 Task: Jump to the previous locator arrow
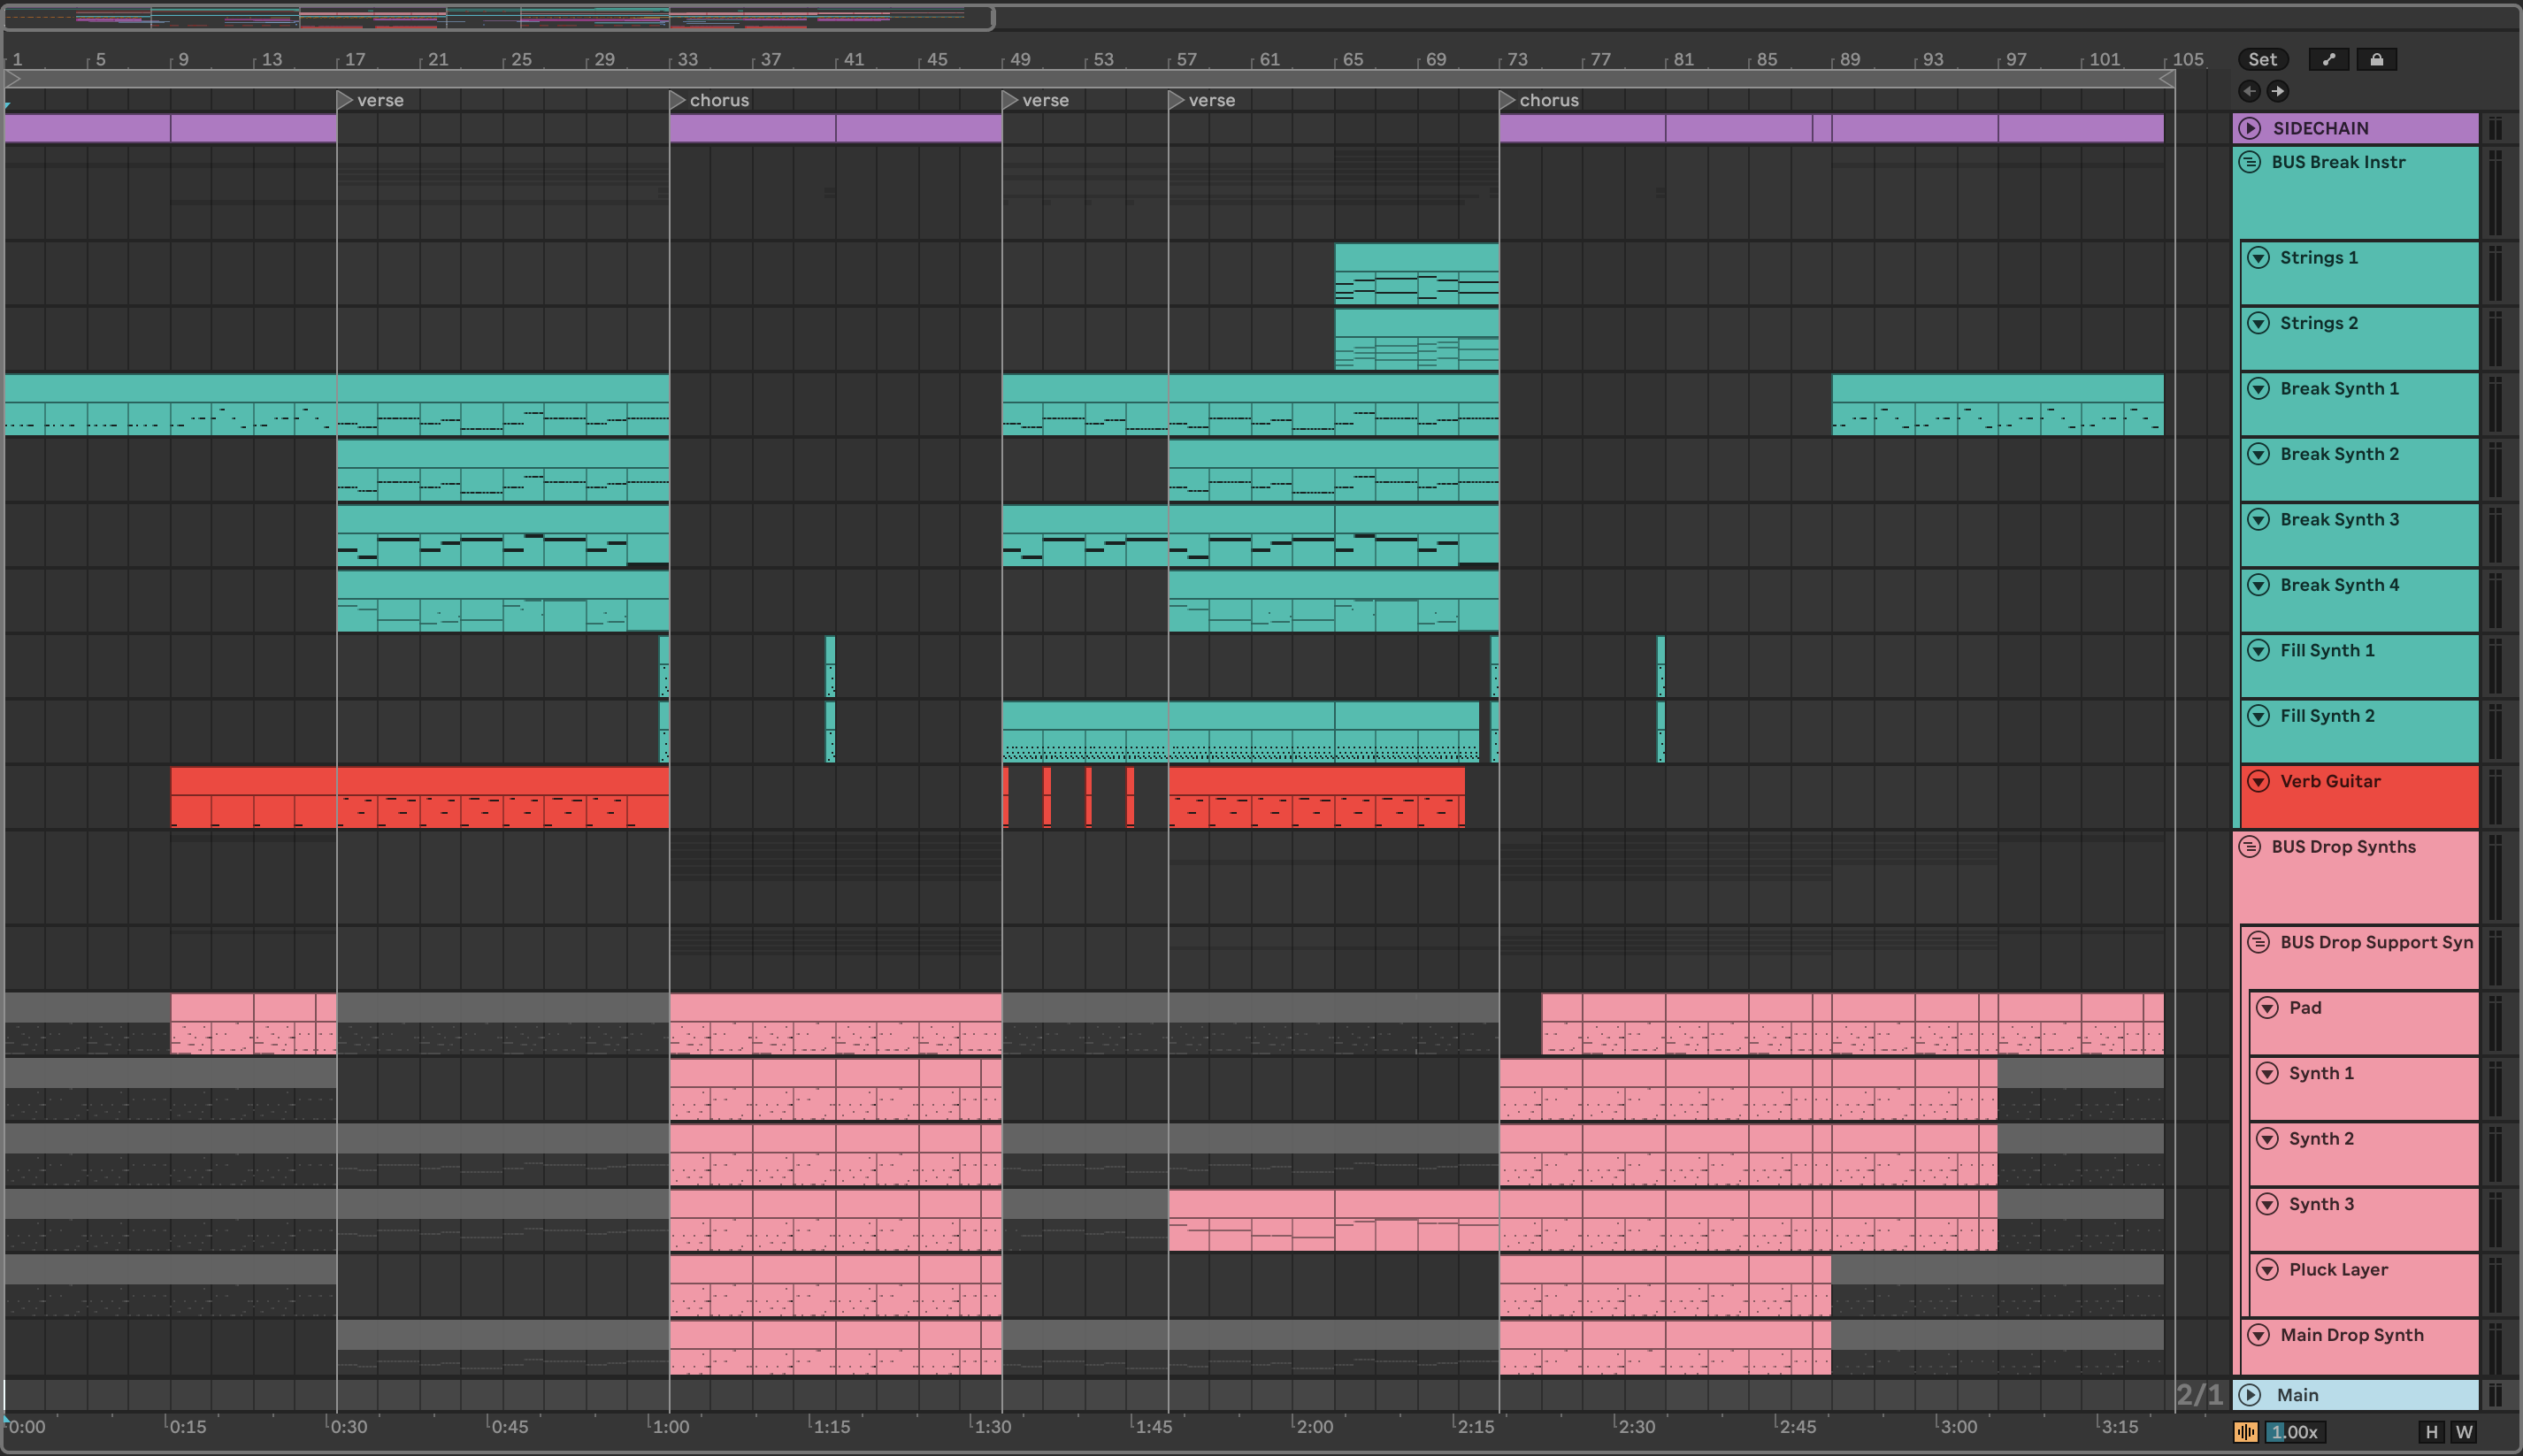(2250, 91)
